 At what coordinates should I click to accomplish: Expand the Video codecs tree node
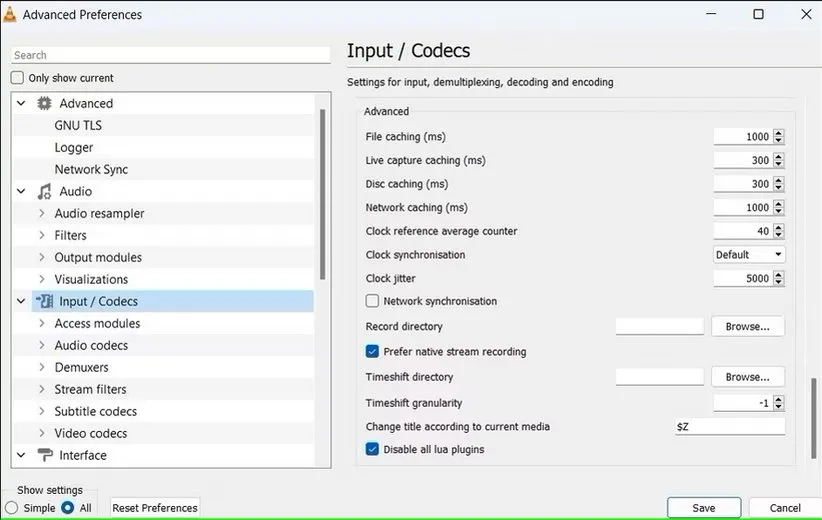41,434
